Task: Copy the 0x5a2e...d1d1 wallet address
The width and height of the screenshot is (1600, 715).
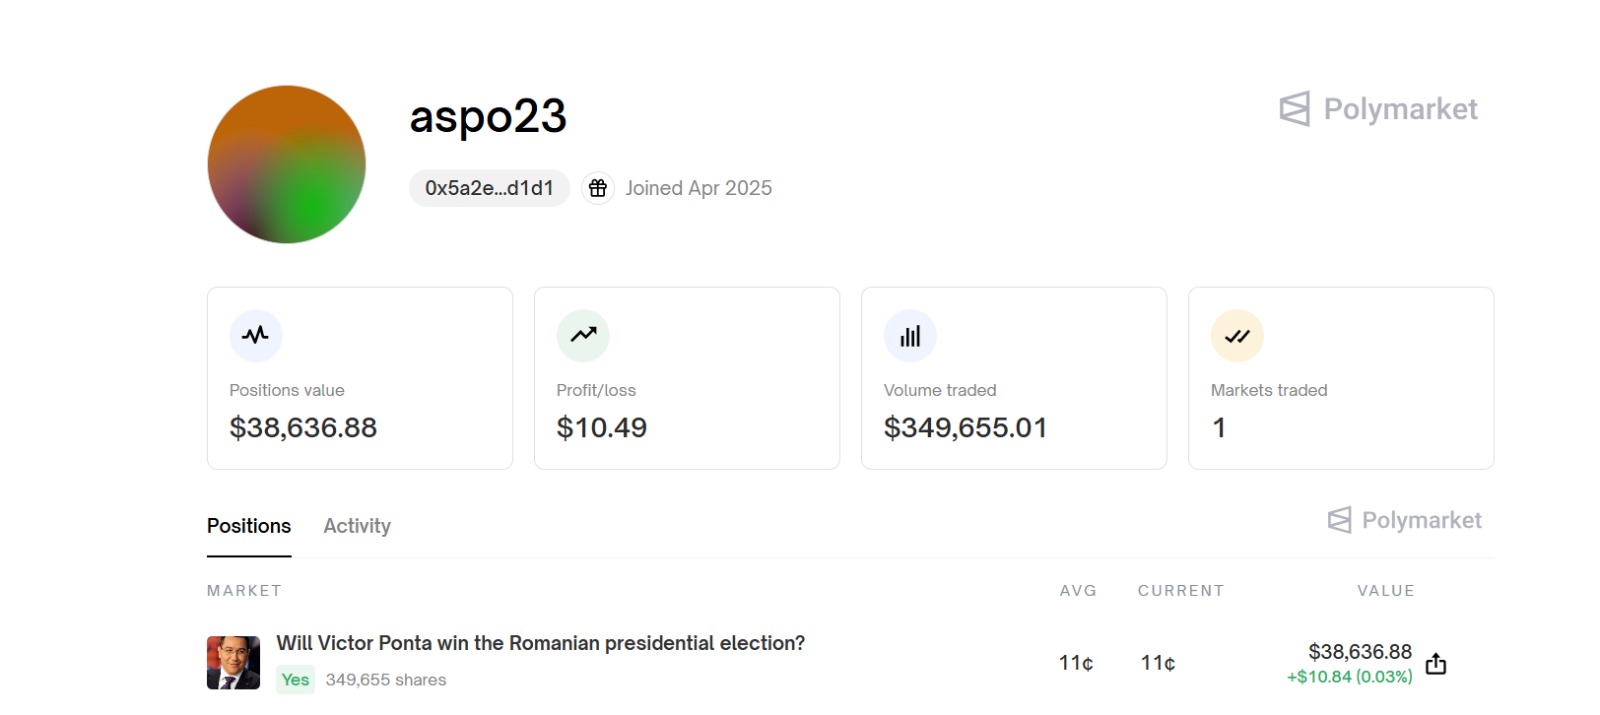Action: tap(489, 188)
